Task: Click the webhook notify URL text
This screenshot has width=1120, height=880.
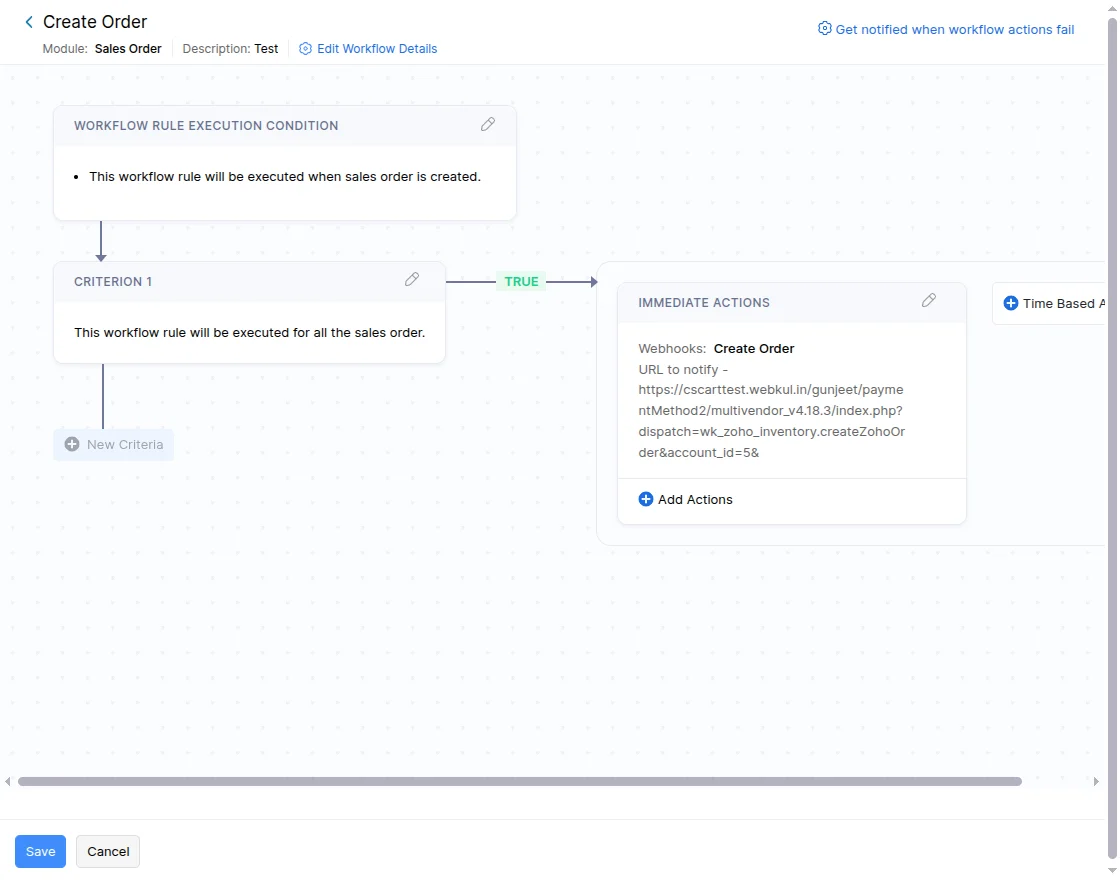Action: 771,421
